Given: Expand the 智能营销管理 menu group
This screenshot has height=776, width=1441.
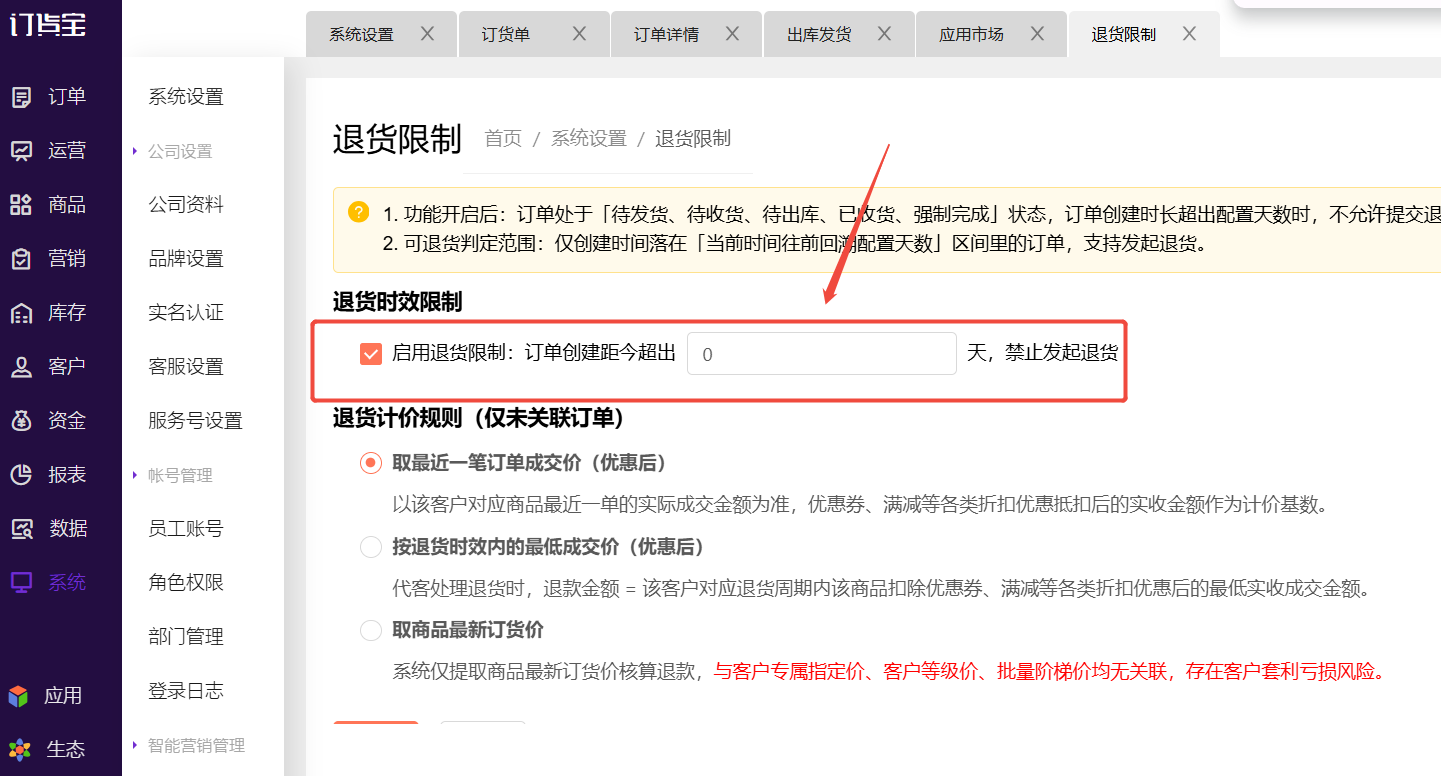Looking at the screenshot, I should click(x=196, y=746).
